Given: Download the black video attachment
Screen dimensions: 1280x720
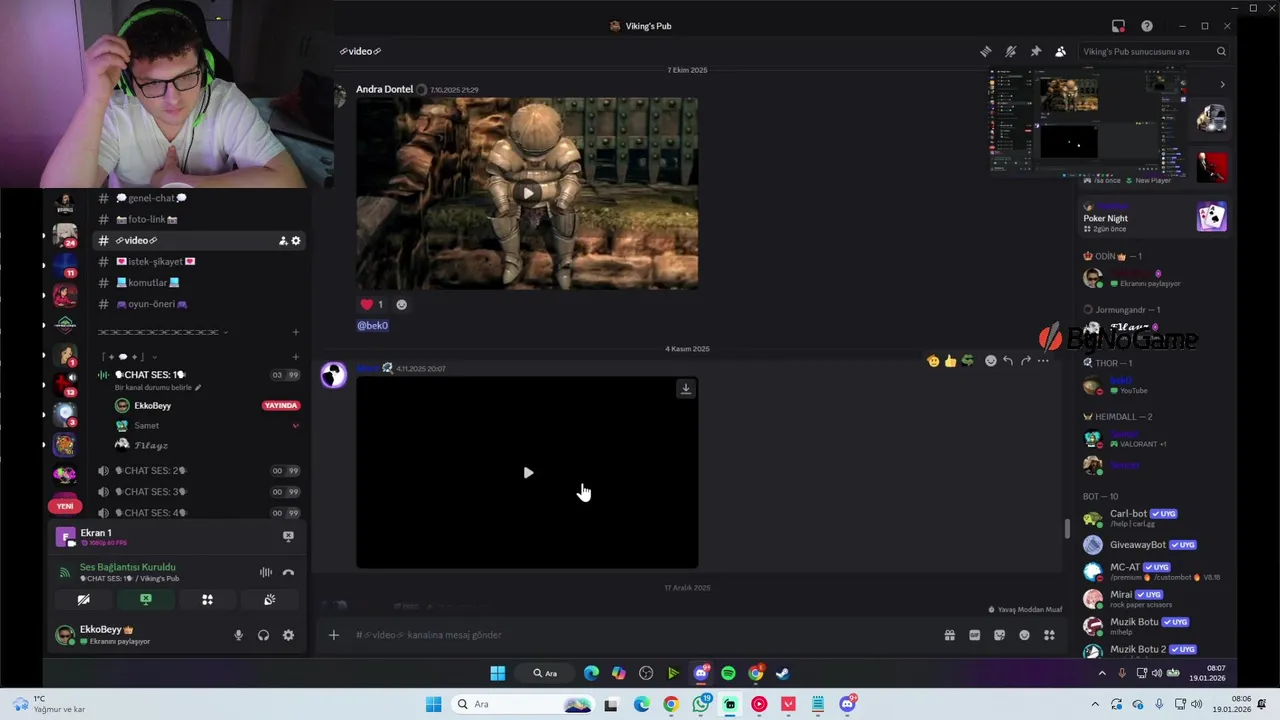Looking at the screenshot, I should click(x=685, y=389).
